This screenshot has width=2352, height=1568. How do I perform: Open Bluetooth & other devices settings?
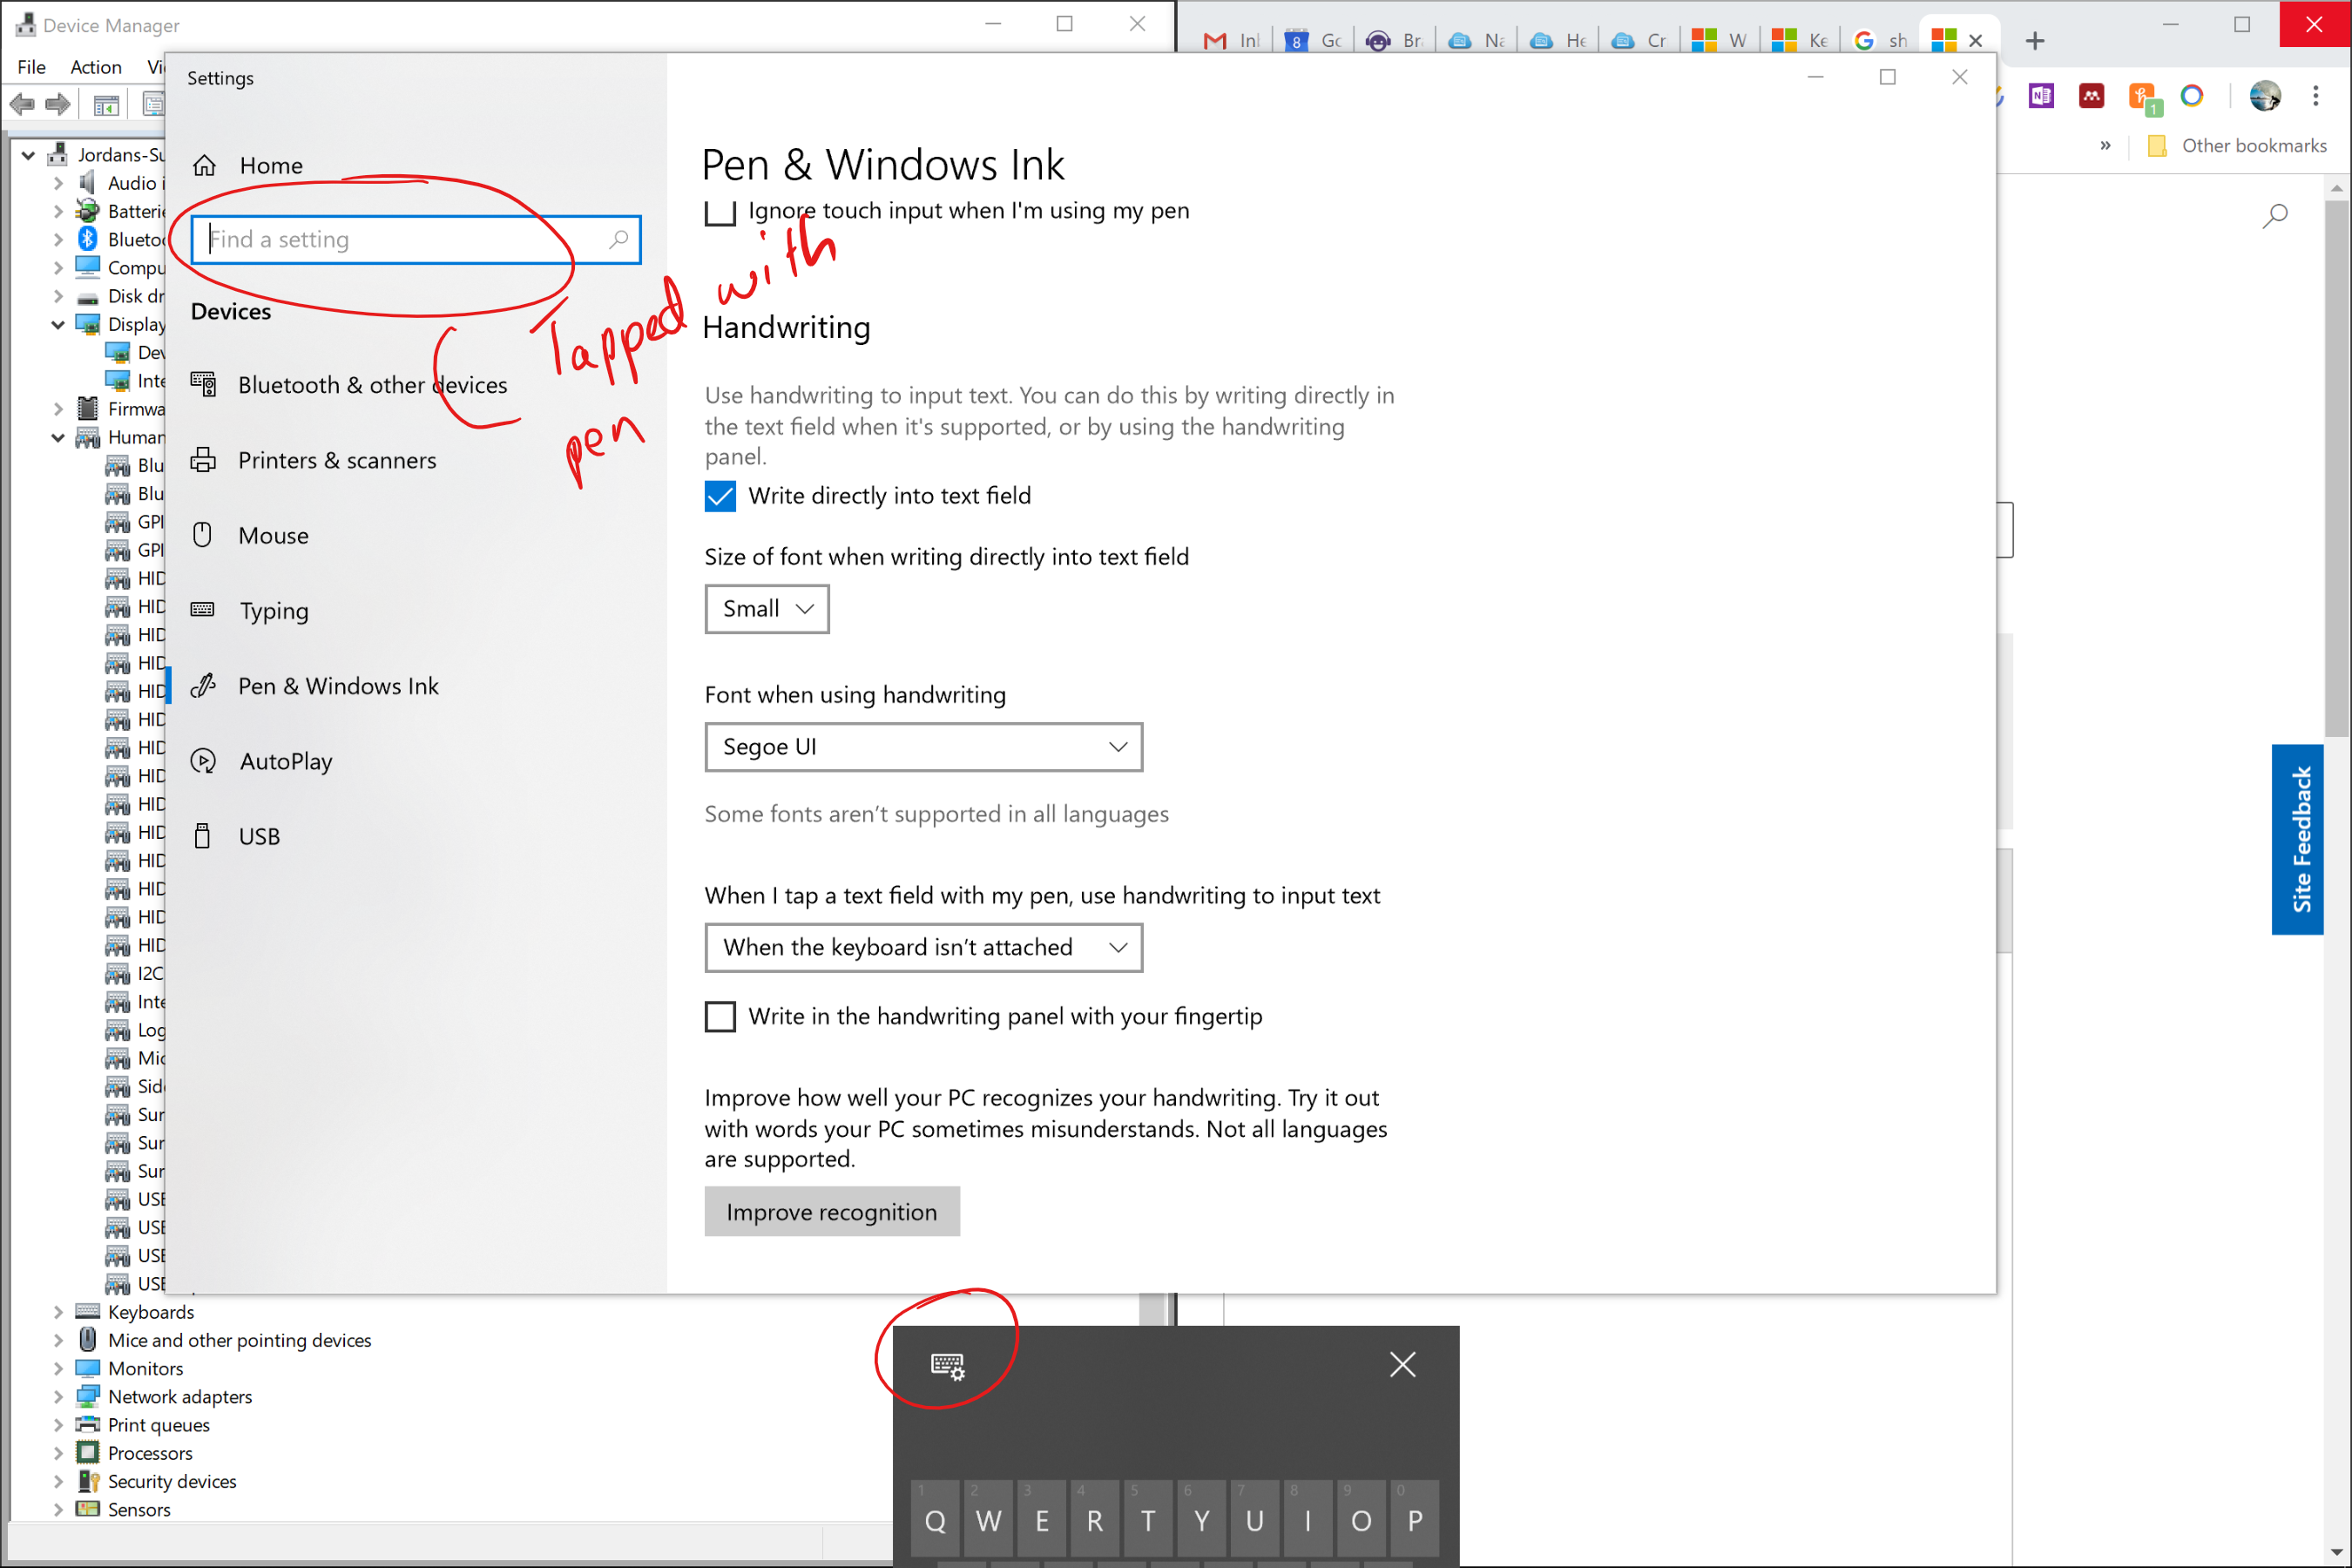tap(371, 385)
